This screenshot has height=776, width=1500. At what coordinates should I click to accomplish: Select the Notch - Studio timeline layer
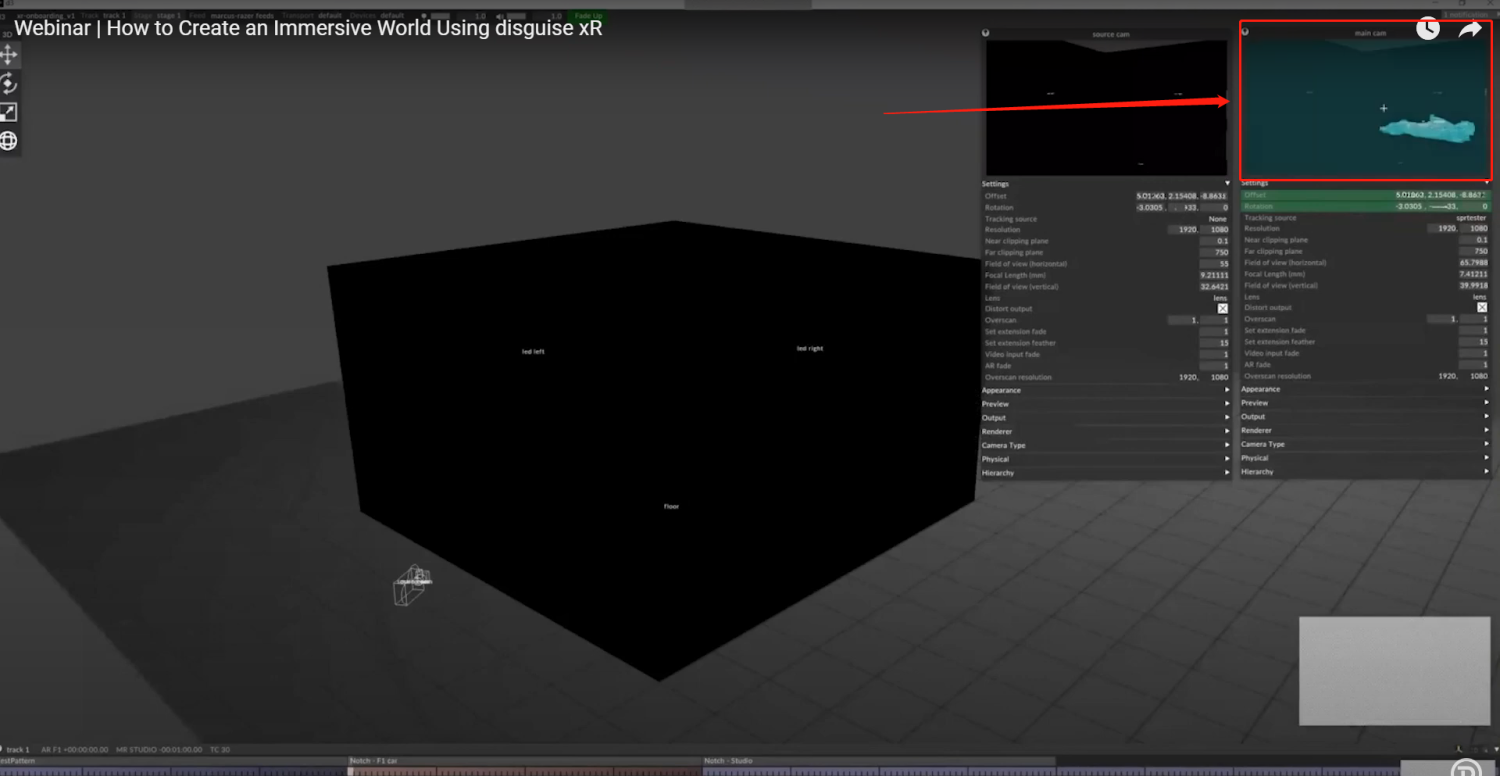click(879, 761)
